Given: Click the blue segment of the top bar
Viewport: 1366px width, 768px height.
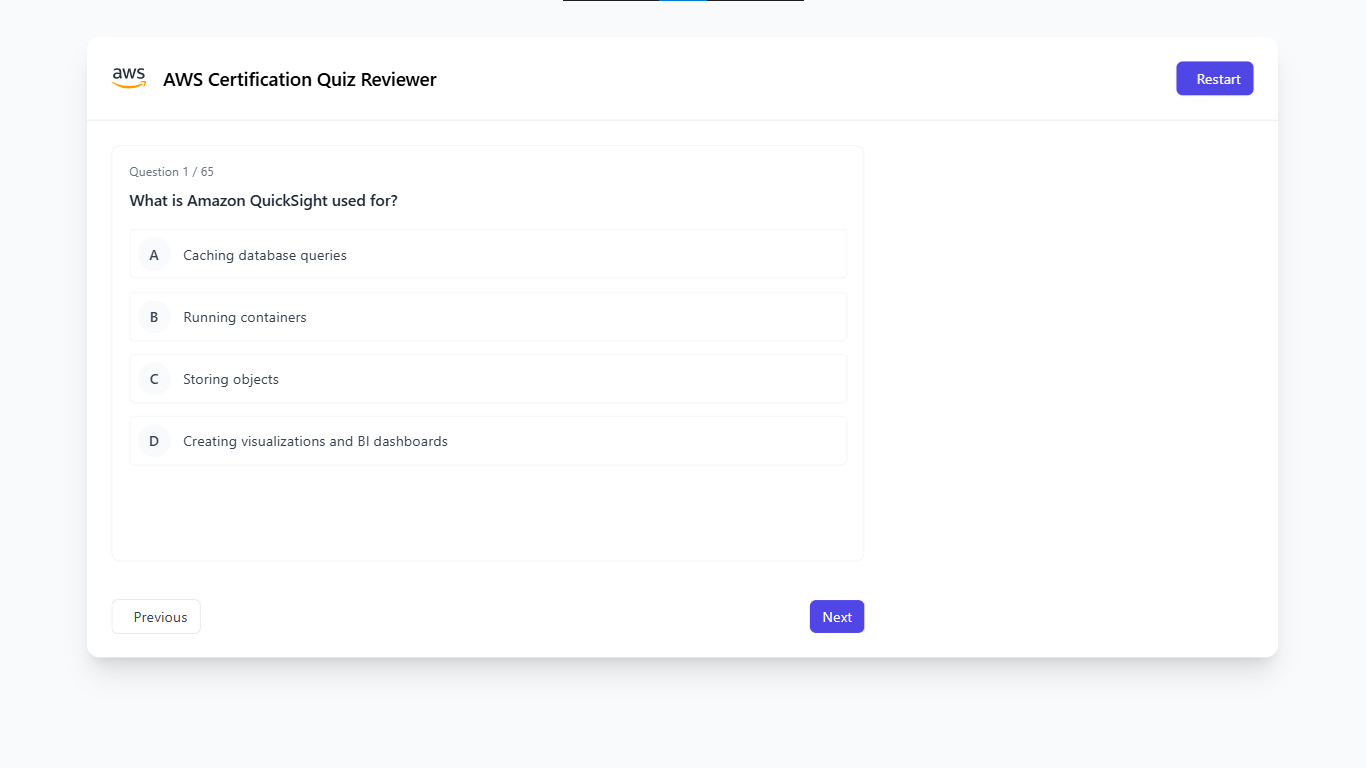Looking at the screenshot, I should tap(683, 1).
